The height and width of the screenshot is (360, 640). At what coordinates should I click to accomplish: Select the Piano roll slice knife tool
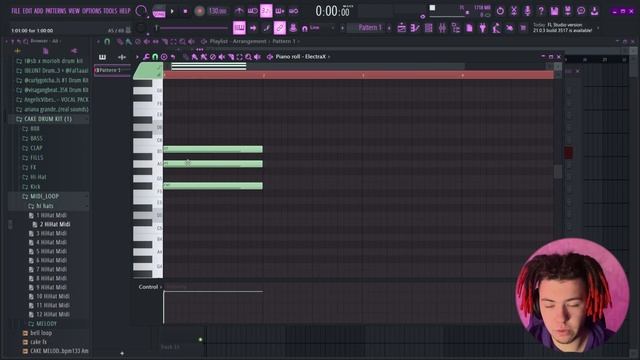click(x=231, y=57)
